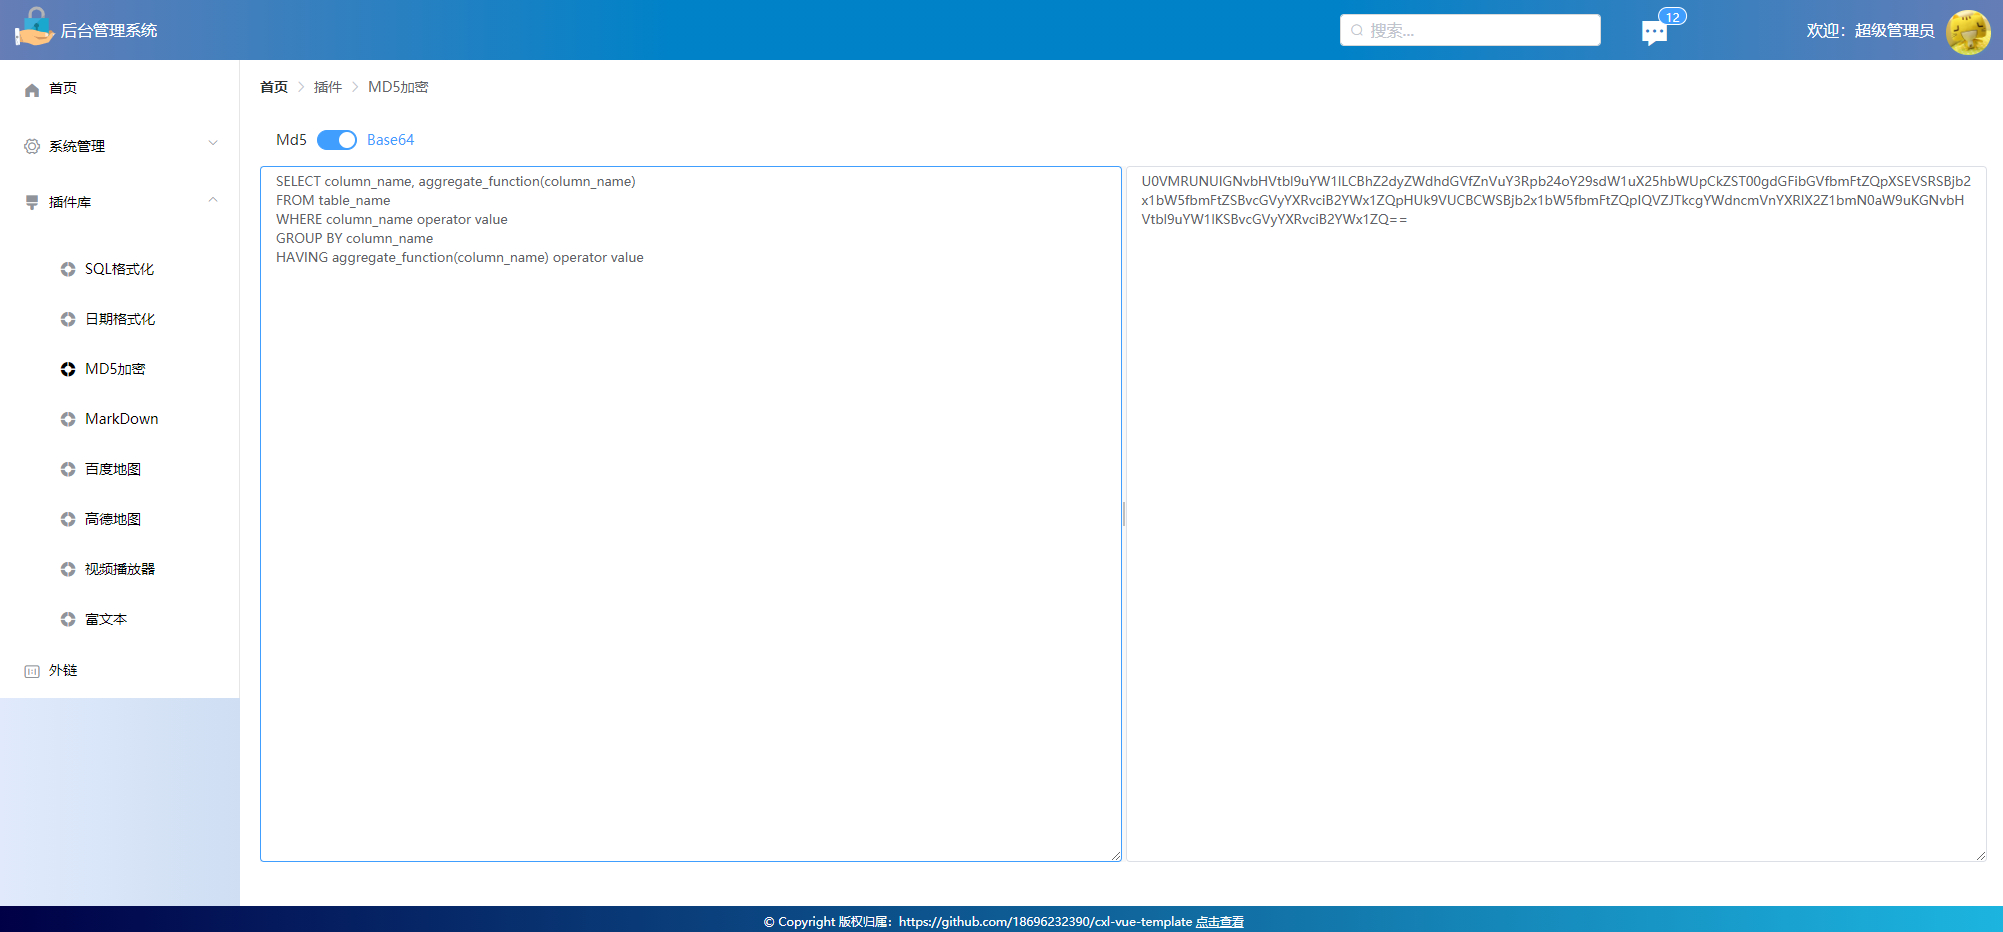Image resolution: width=2003 pixels, height=932 pixels.
Task: Select the MD5加密 menu item
Action: click(120, 369)
